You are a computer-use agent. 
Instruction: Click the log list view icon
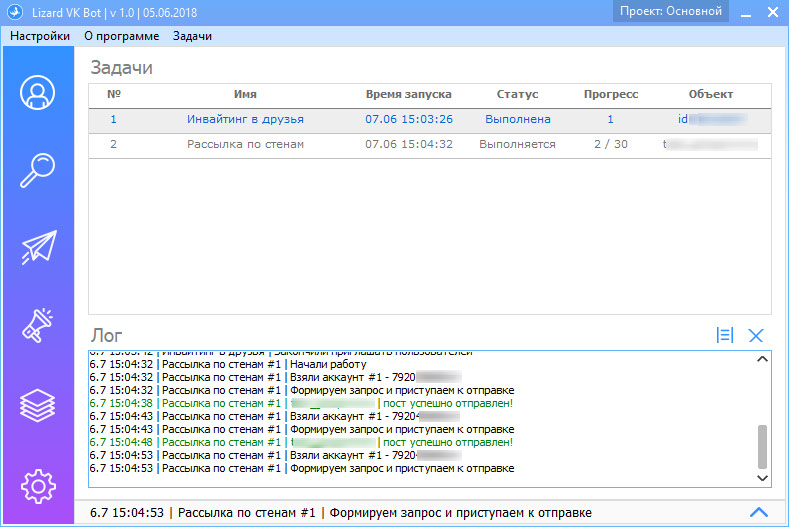coord(725,336)
